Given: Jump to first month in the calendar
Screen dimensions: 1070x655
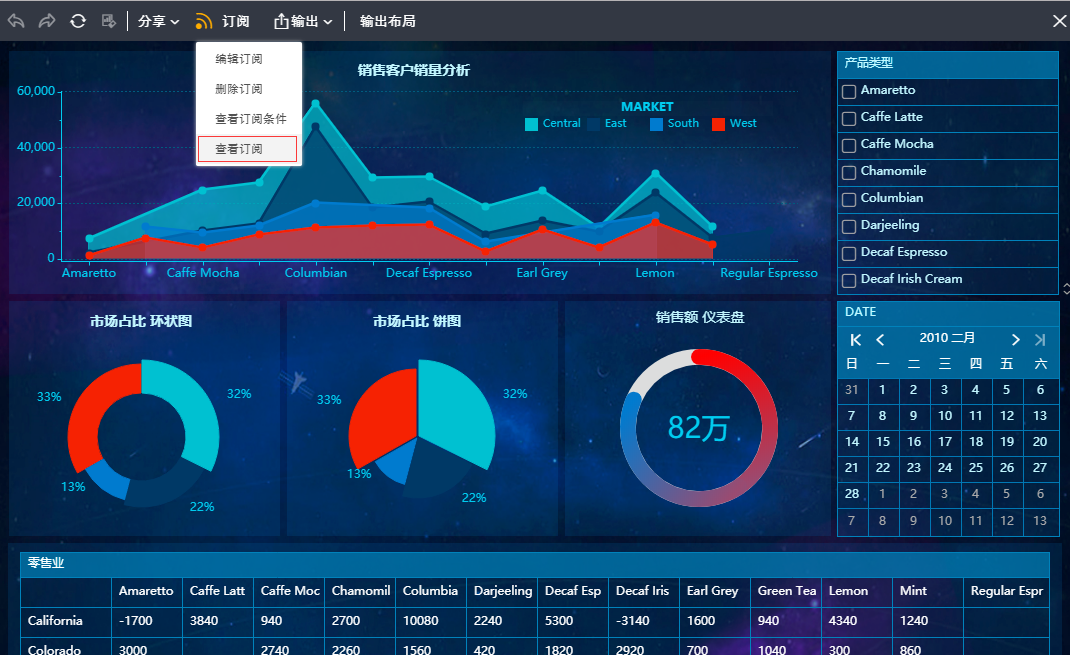Looking at the screenshot, I should (855, 340).
